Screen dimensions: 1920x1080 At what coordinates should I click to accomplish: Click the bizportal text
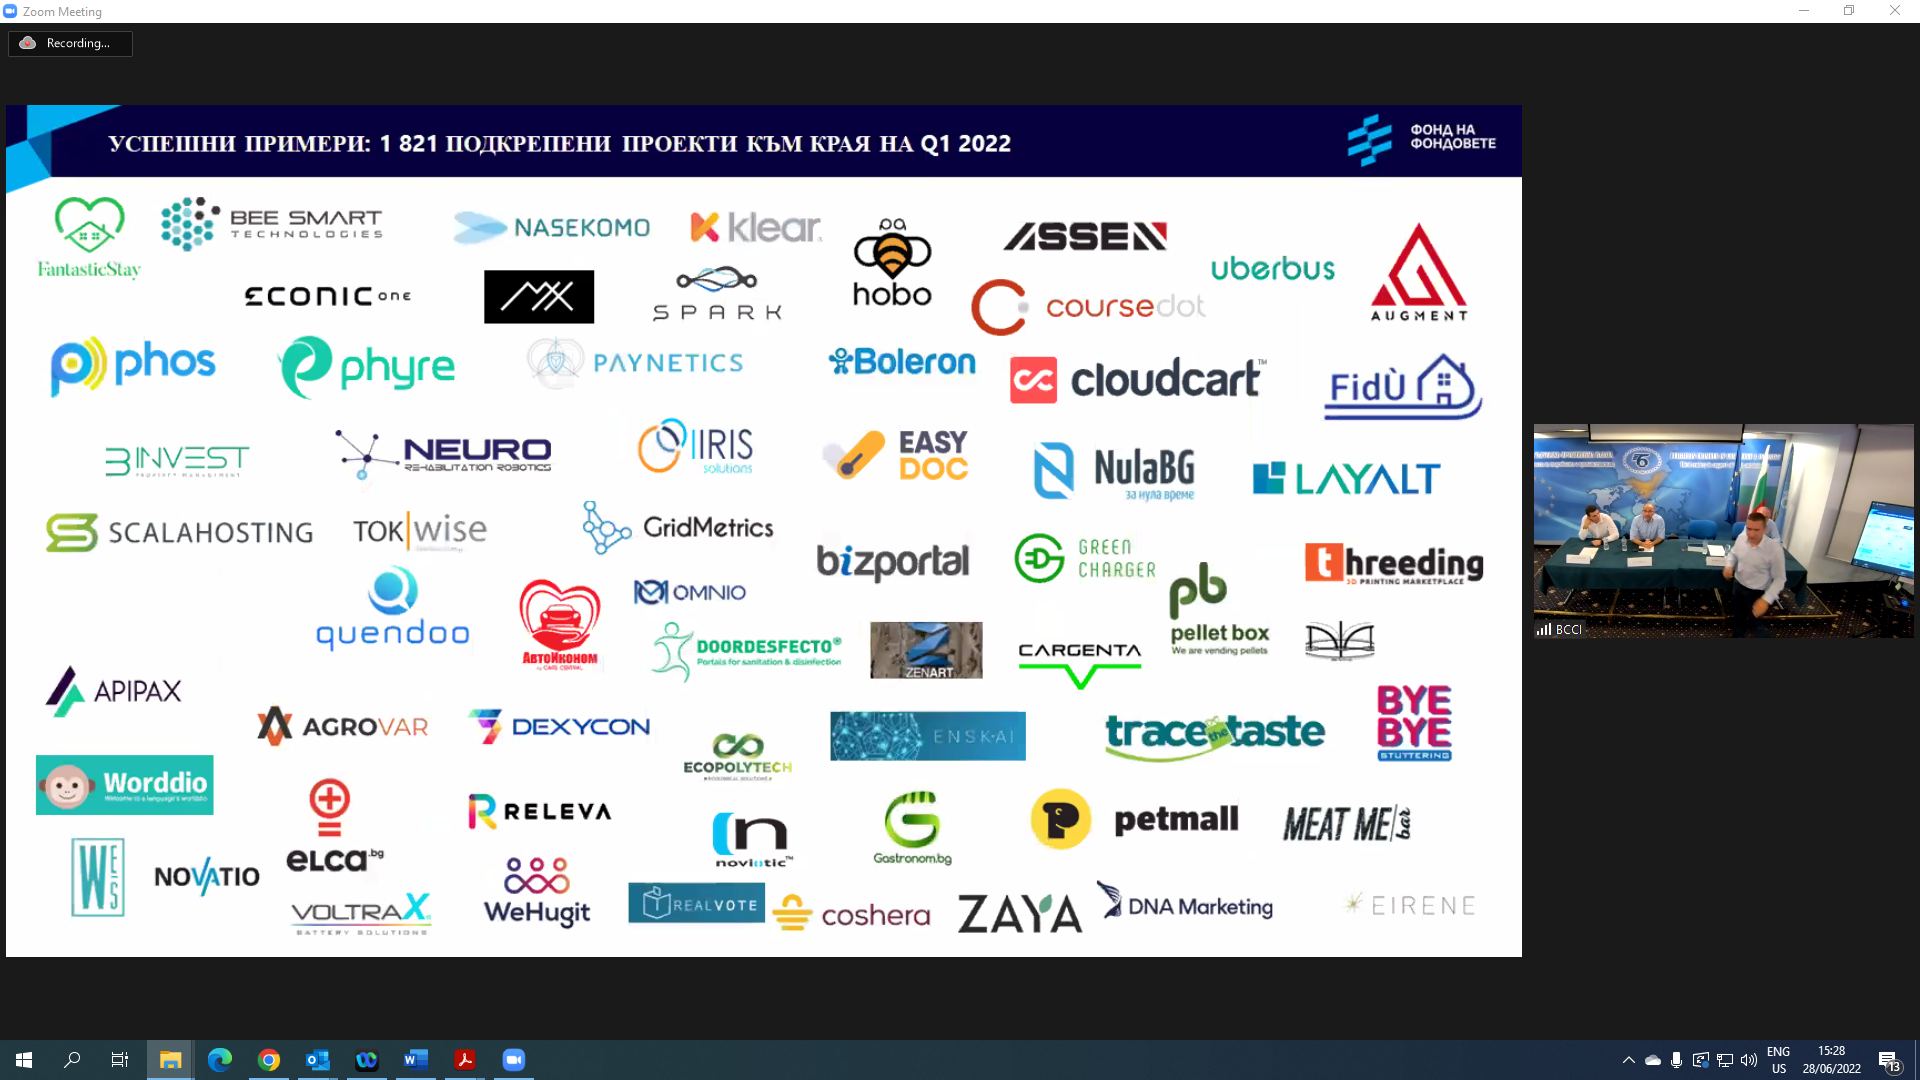click(x=893, y=561)
